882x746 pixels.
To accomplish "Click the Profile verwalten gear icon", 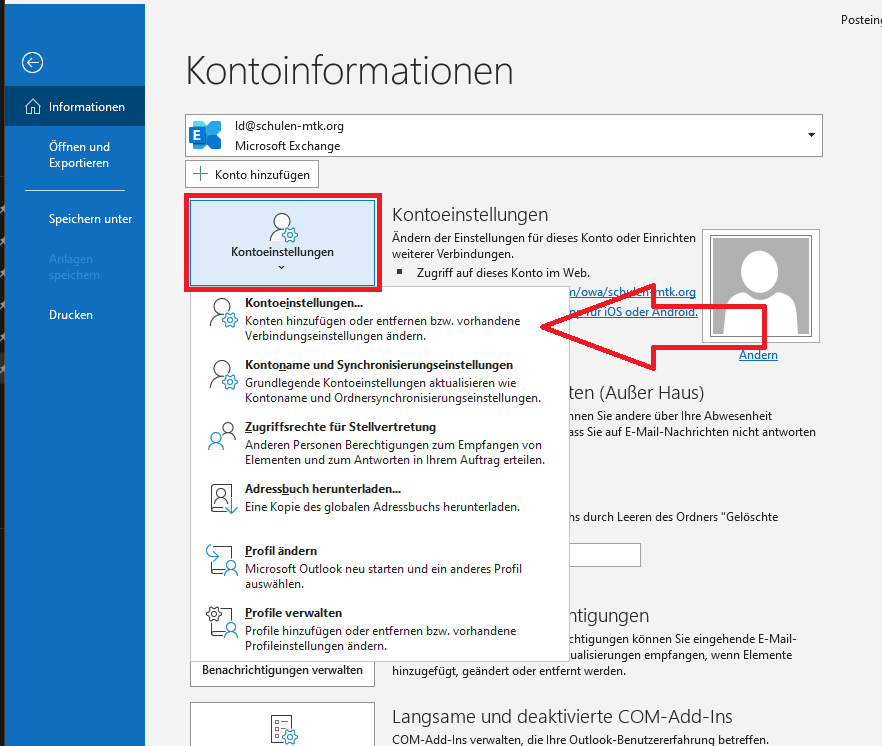I will point(222,622).
